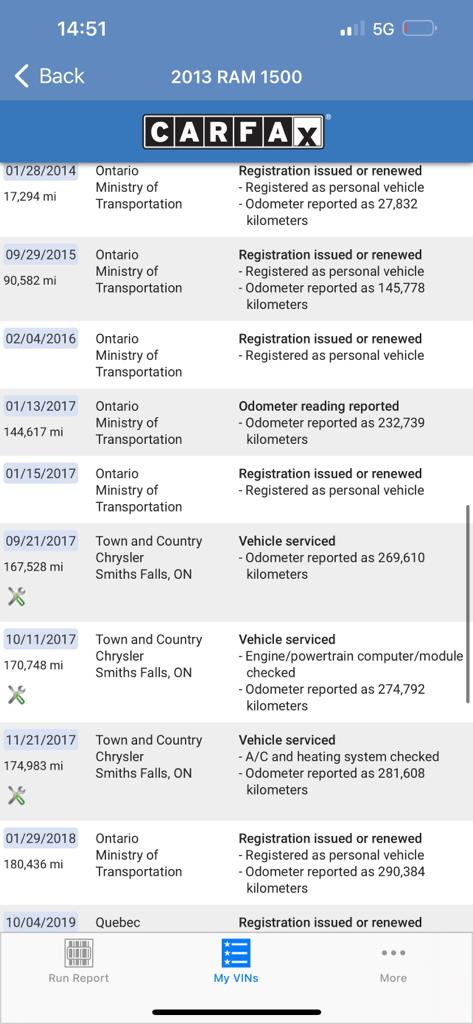Switch to the My VINs tab
This screenshot has height=1024, width=473.
[x=236, y=961]
